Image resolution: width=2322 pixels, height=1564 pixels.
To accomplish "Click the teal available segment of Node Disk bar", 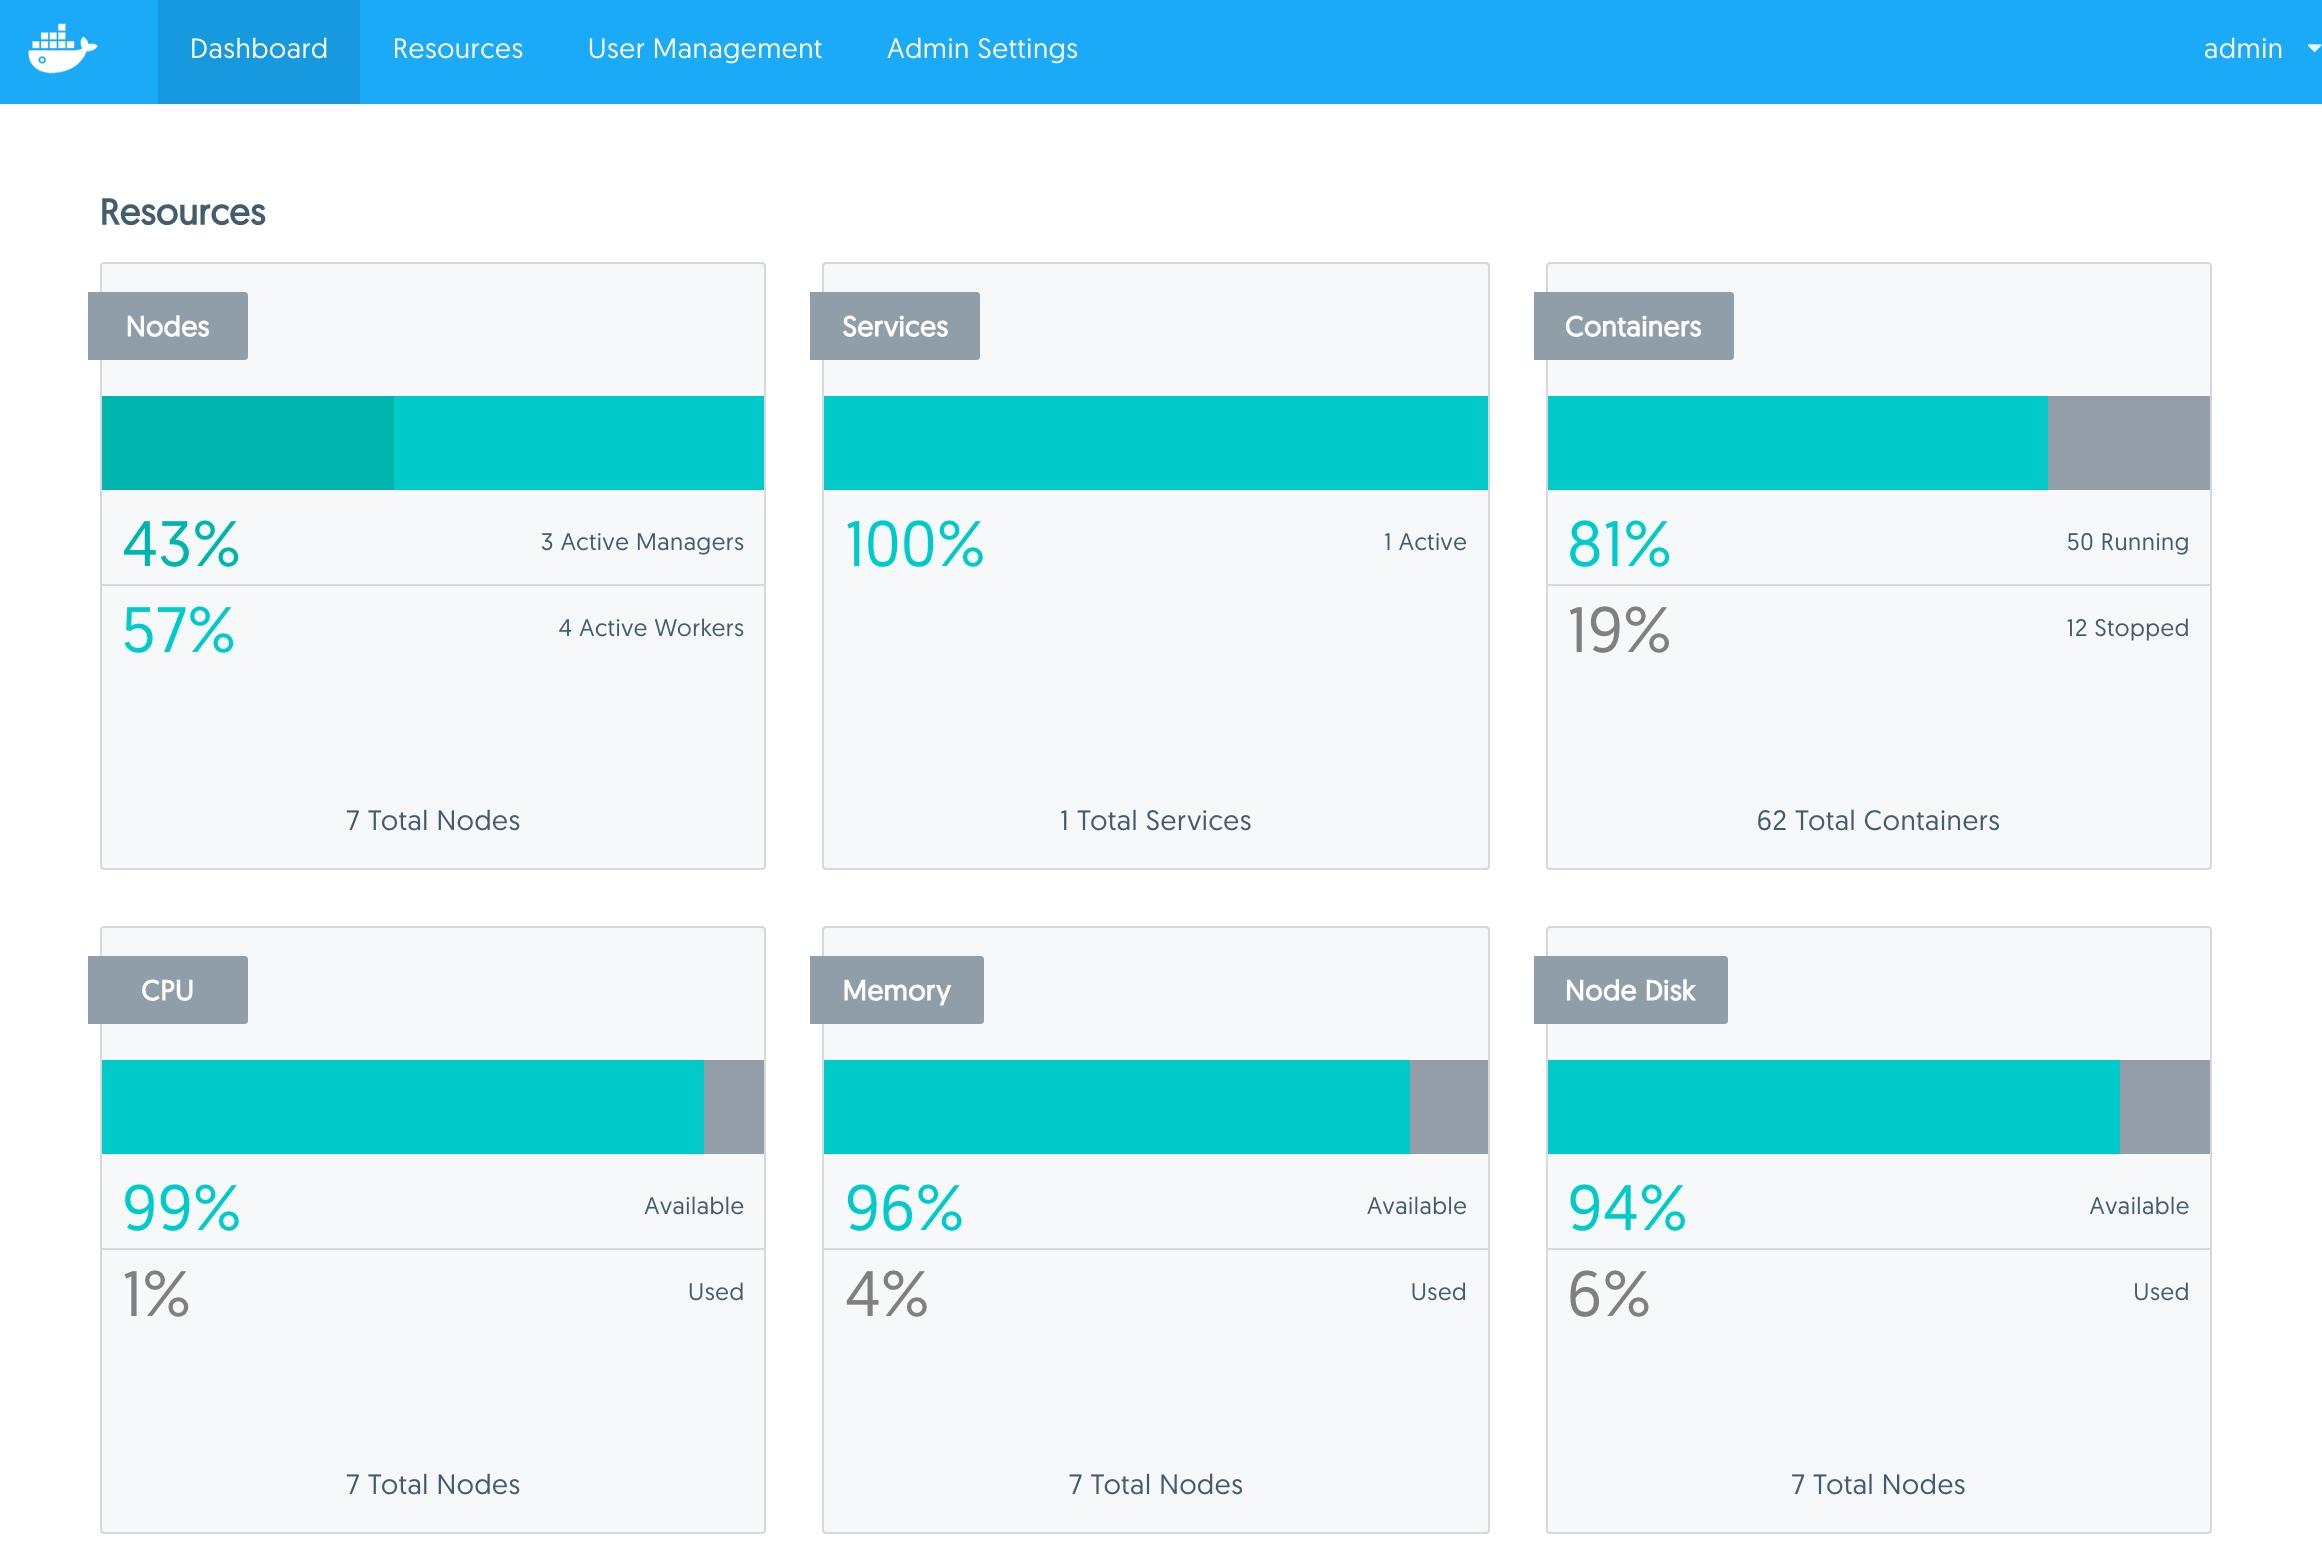I will pos(1834,1107).
